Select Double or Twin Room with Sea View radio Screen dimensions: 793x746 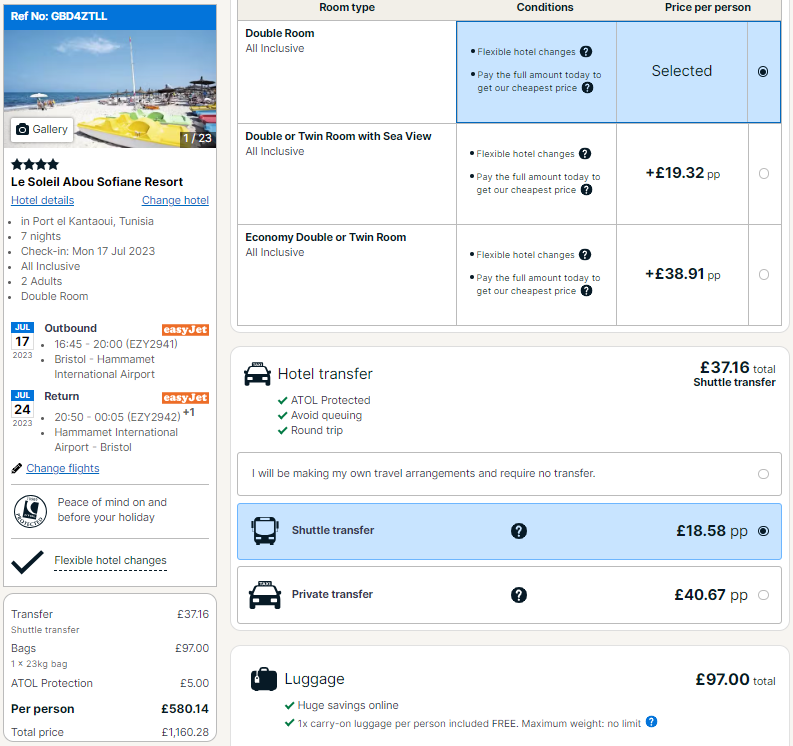coord(764,173)
